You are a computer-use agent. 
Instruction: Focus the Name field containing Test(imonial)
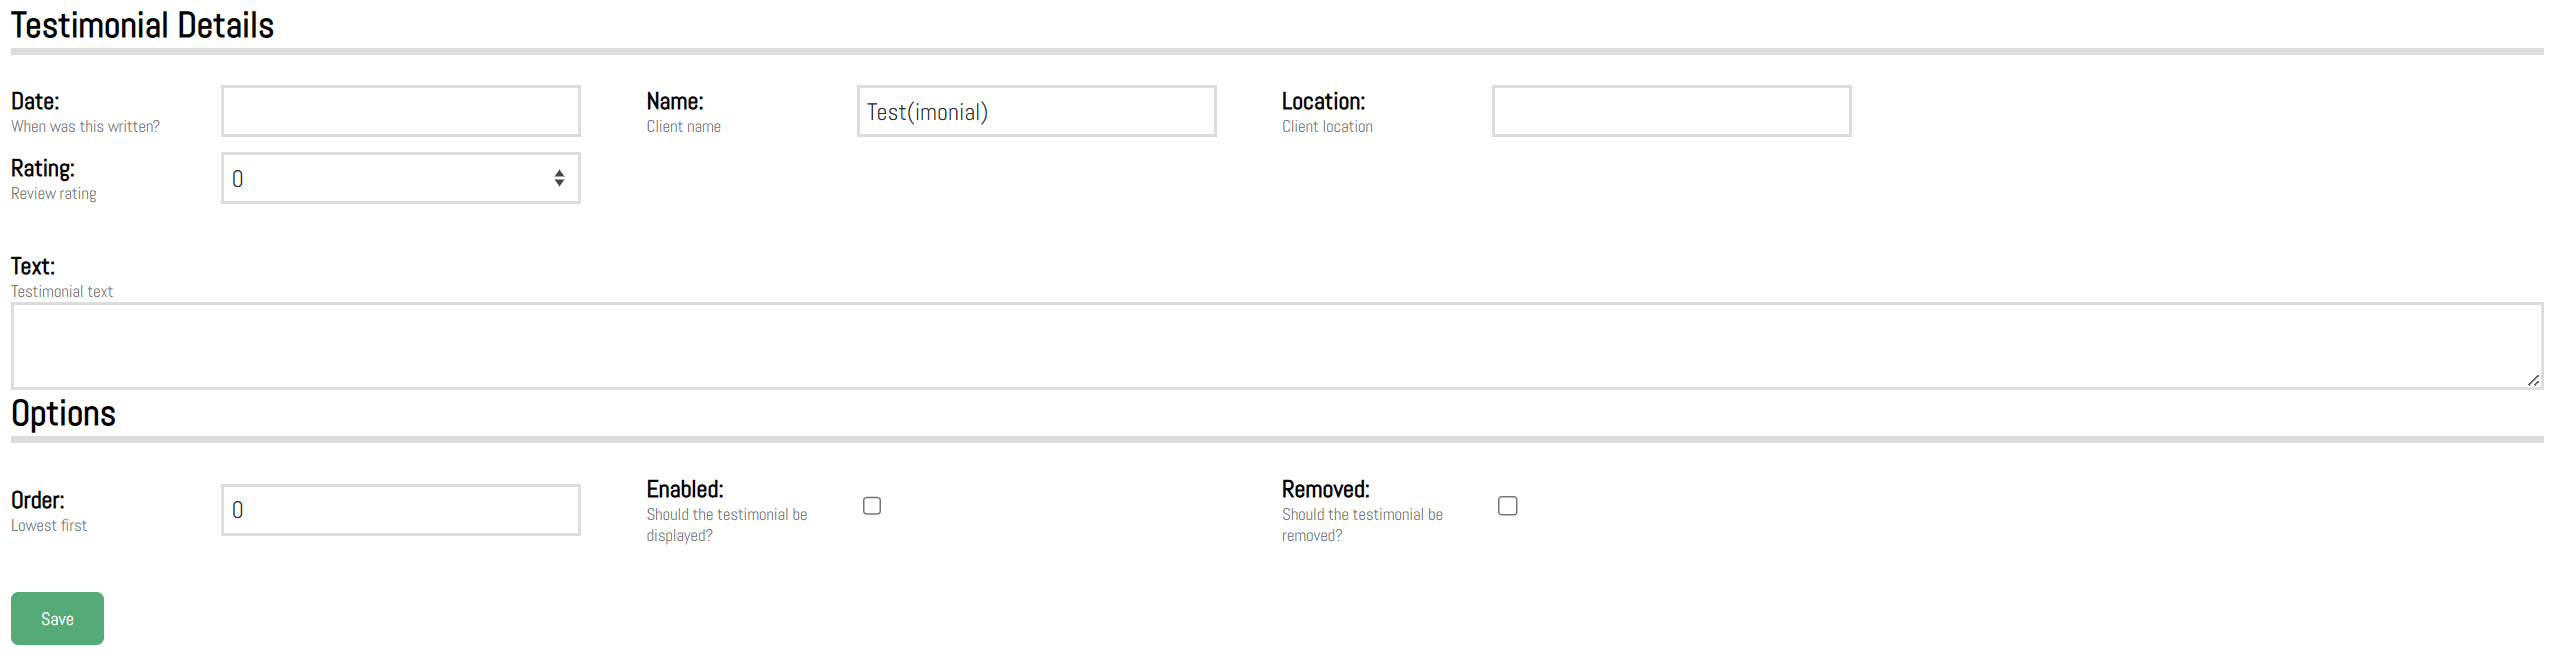click(1036, 111)
